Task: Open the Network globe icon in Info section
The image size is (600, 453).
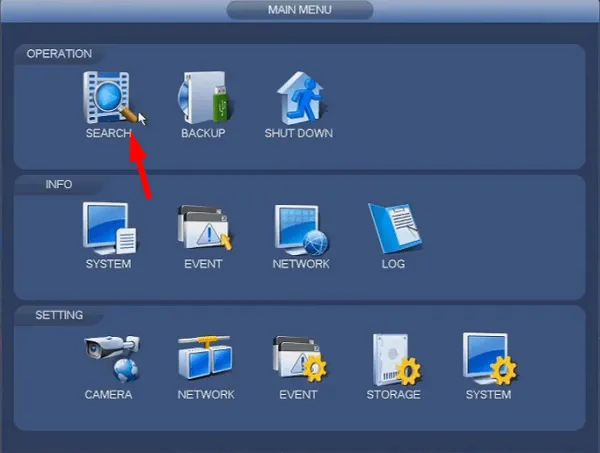Action: pos(300,229)
